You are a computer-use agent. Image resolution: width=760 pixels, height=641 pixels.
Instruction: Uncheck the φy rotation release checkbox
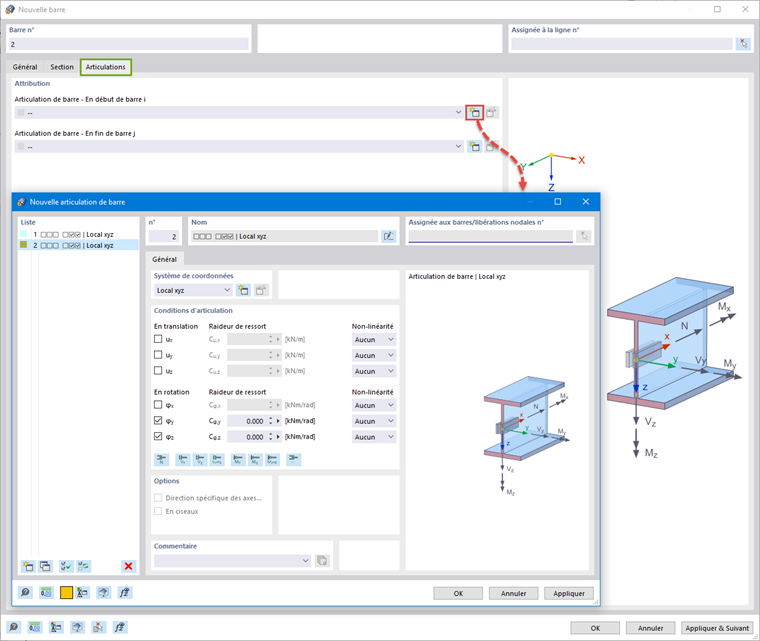click(158, 420)
